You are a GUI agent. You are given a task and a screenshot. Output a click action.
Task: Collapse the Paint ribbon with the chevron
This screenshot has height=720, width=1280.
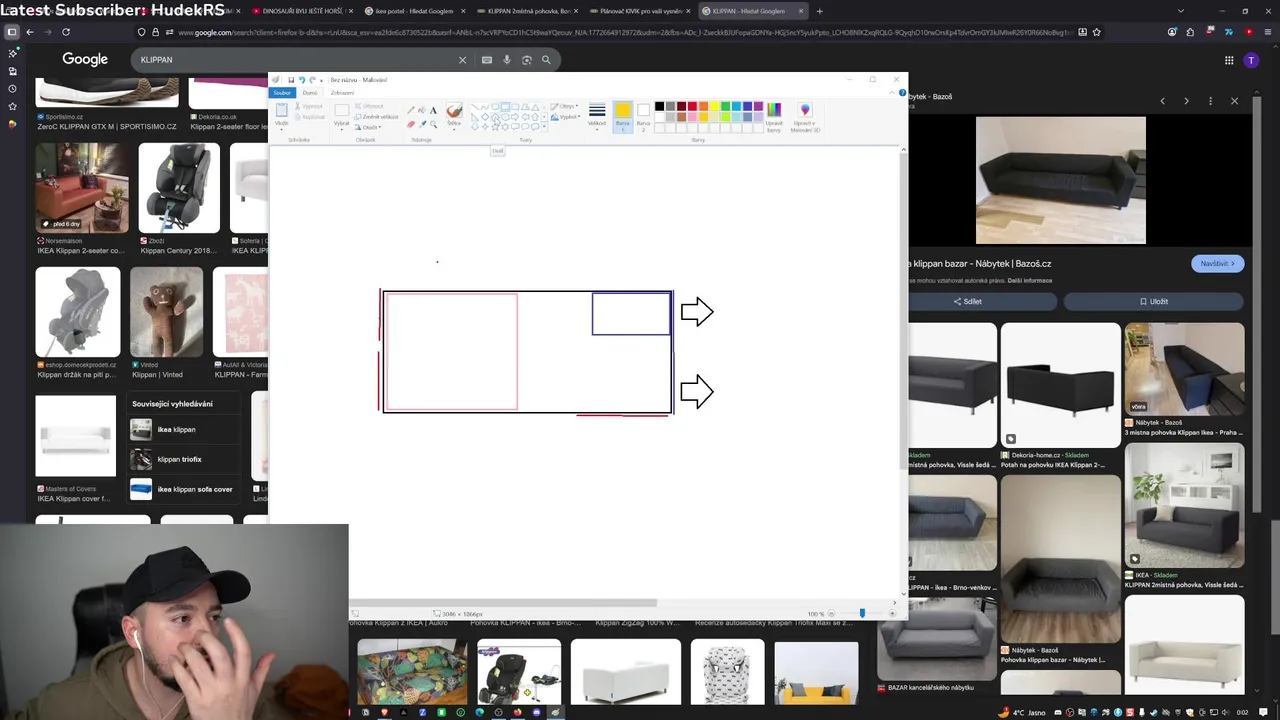pos(892,93)
